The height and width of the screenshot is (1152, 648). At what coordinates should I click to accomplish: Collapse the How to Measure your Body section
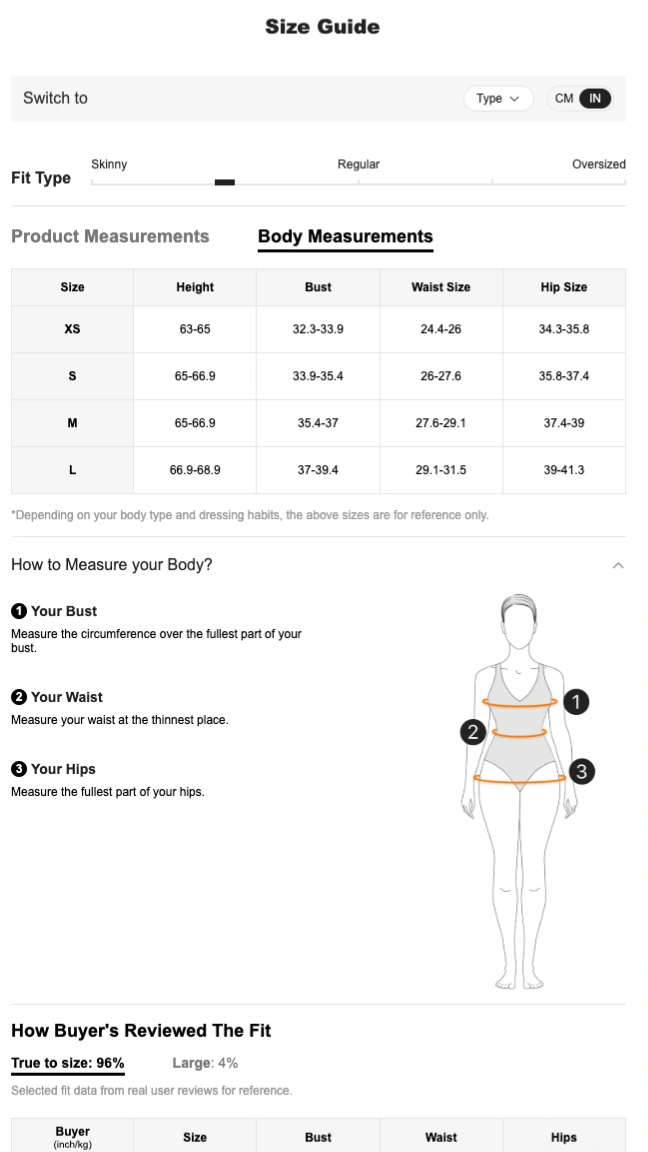(x=618, y=565)
